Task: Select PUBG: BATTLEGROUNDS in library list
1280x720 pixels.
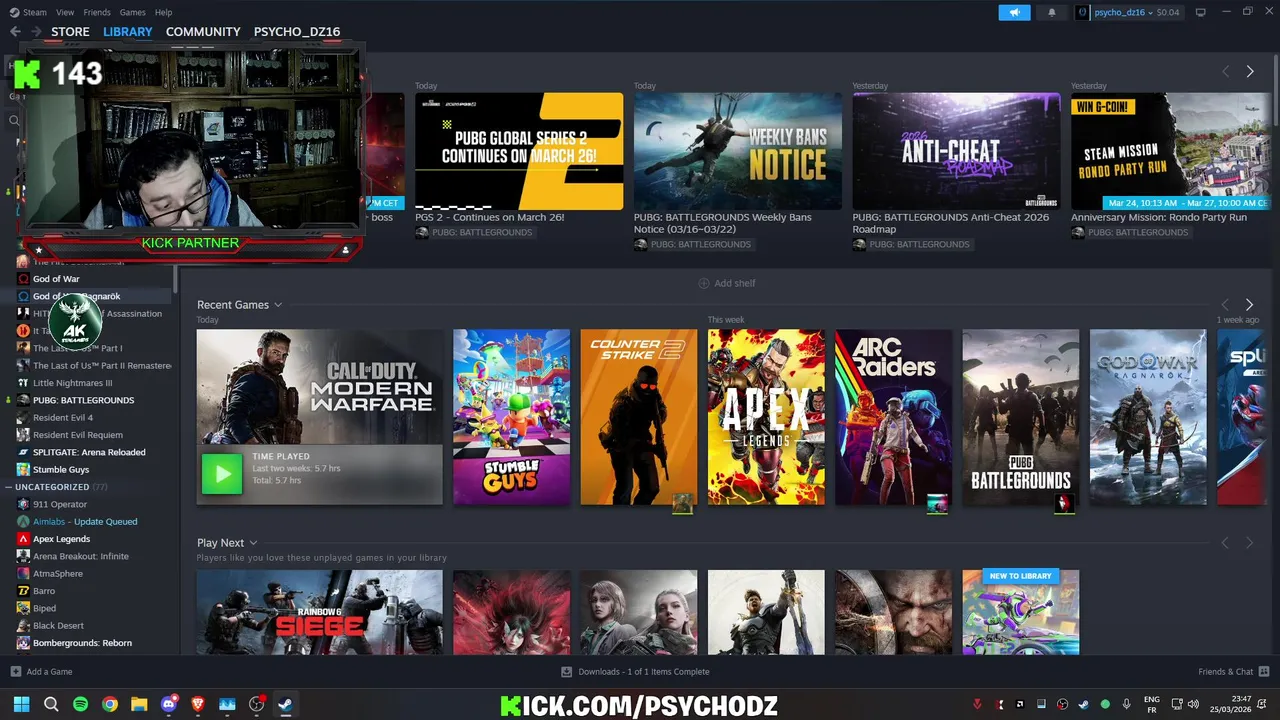Action: coord(83,400)
